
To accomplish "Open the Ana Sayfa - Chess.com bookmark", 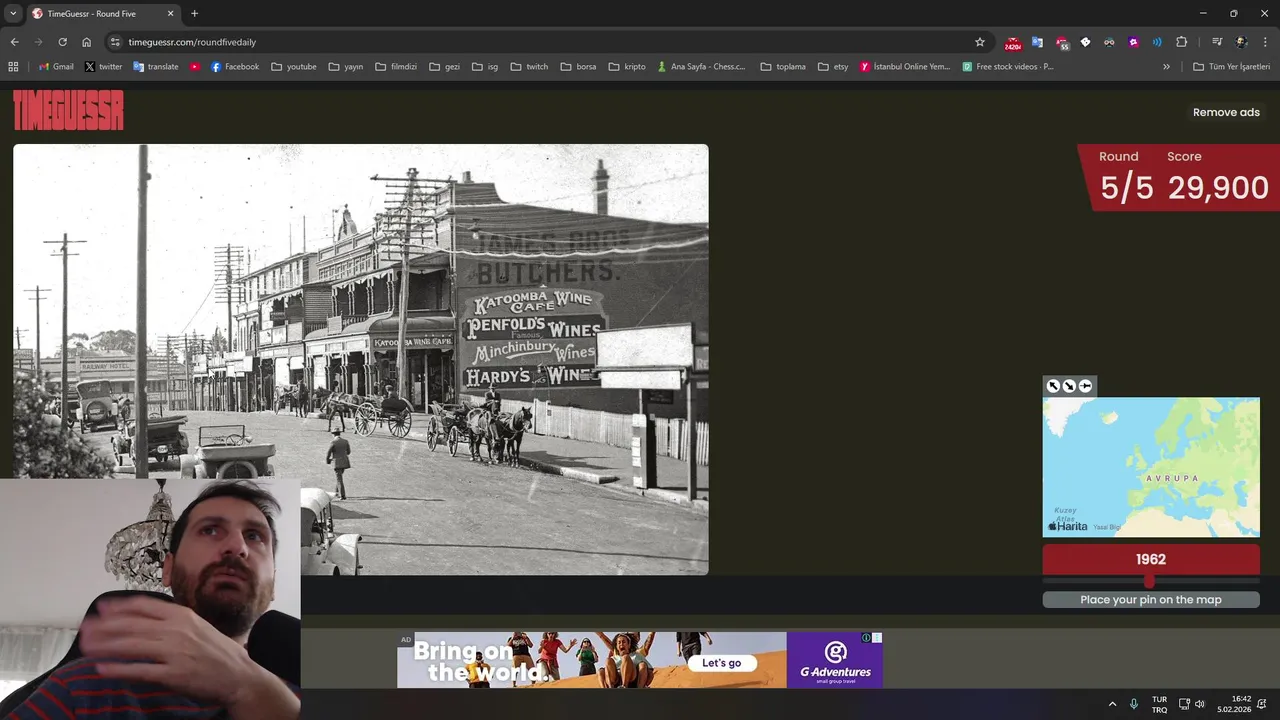I will point(701,67).
